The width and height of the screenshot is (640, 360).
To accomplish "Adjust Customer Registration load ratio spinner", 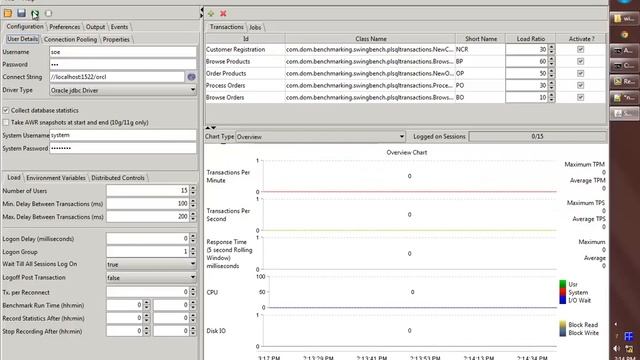I will (551, 49).
